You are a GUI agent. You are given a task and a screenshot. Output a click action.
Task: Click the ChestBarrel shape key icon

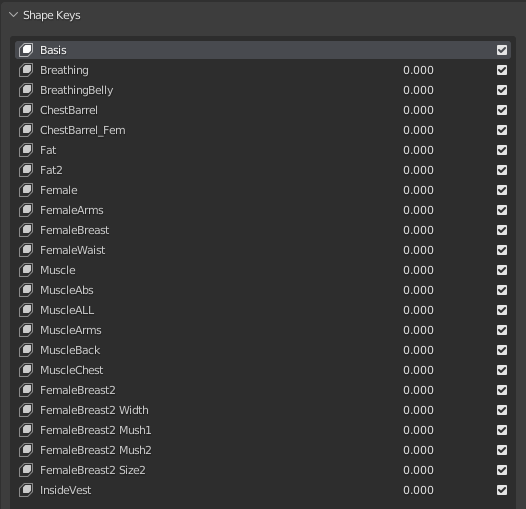click(26, 110)
